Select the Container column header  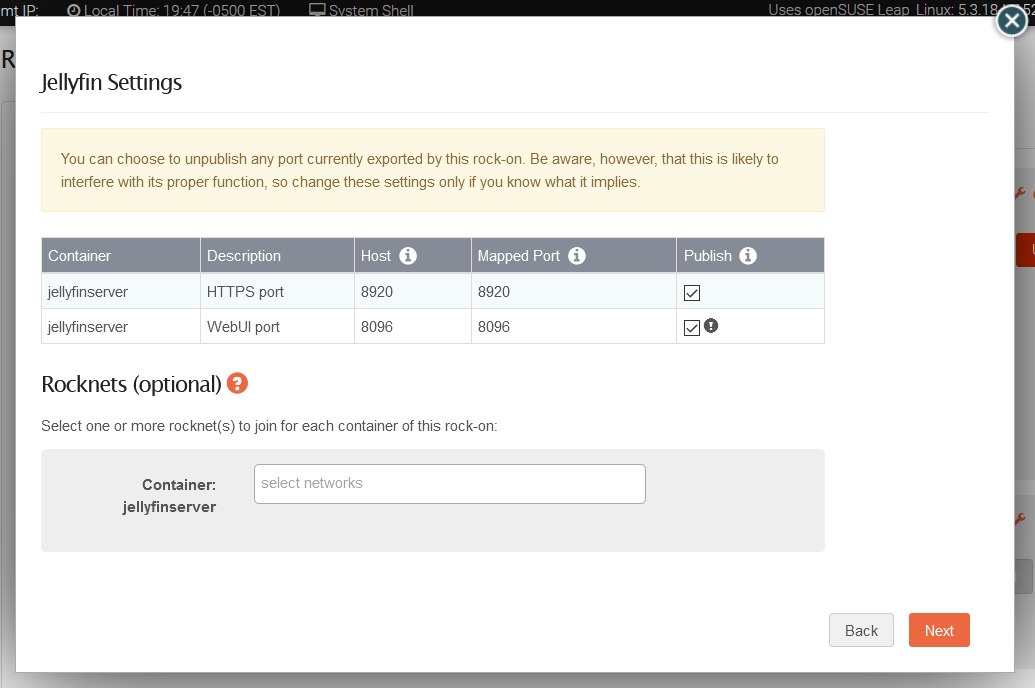tap(121, 256)
